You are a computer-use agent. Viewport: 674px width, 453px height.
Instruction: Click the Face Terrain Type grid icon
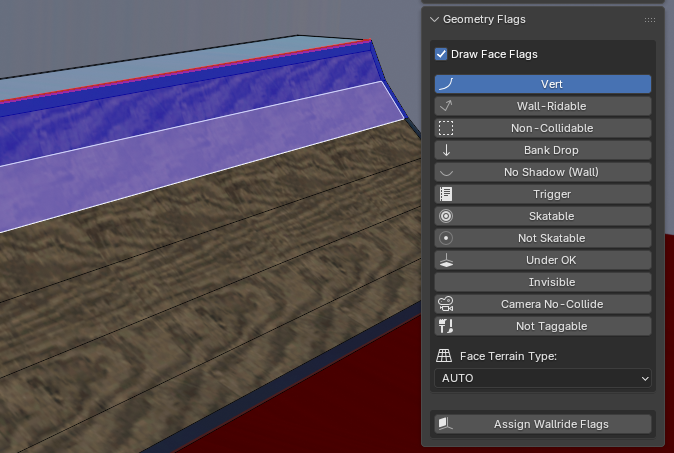pyautogui.click(x=445, y=356)
